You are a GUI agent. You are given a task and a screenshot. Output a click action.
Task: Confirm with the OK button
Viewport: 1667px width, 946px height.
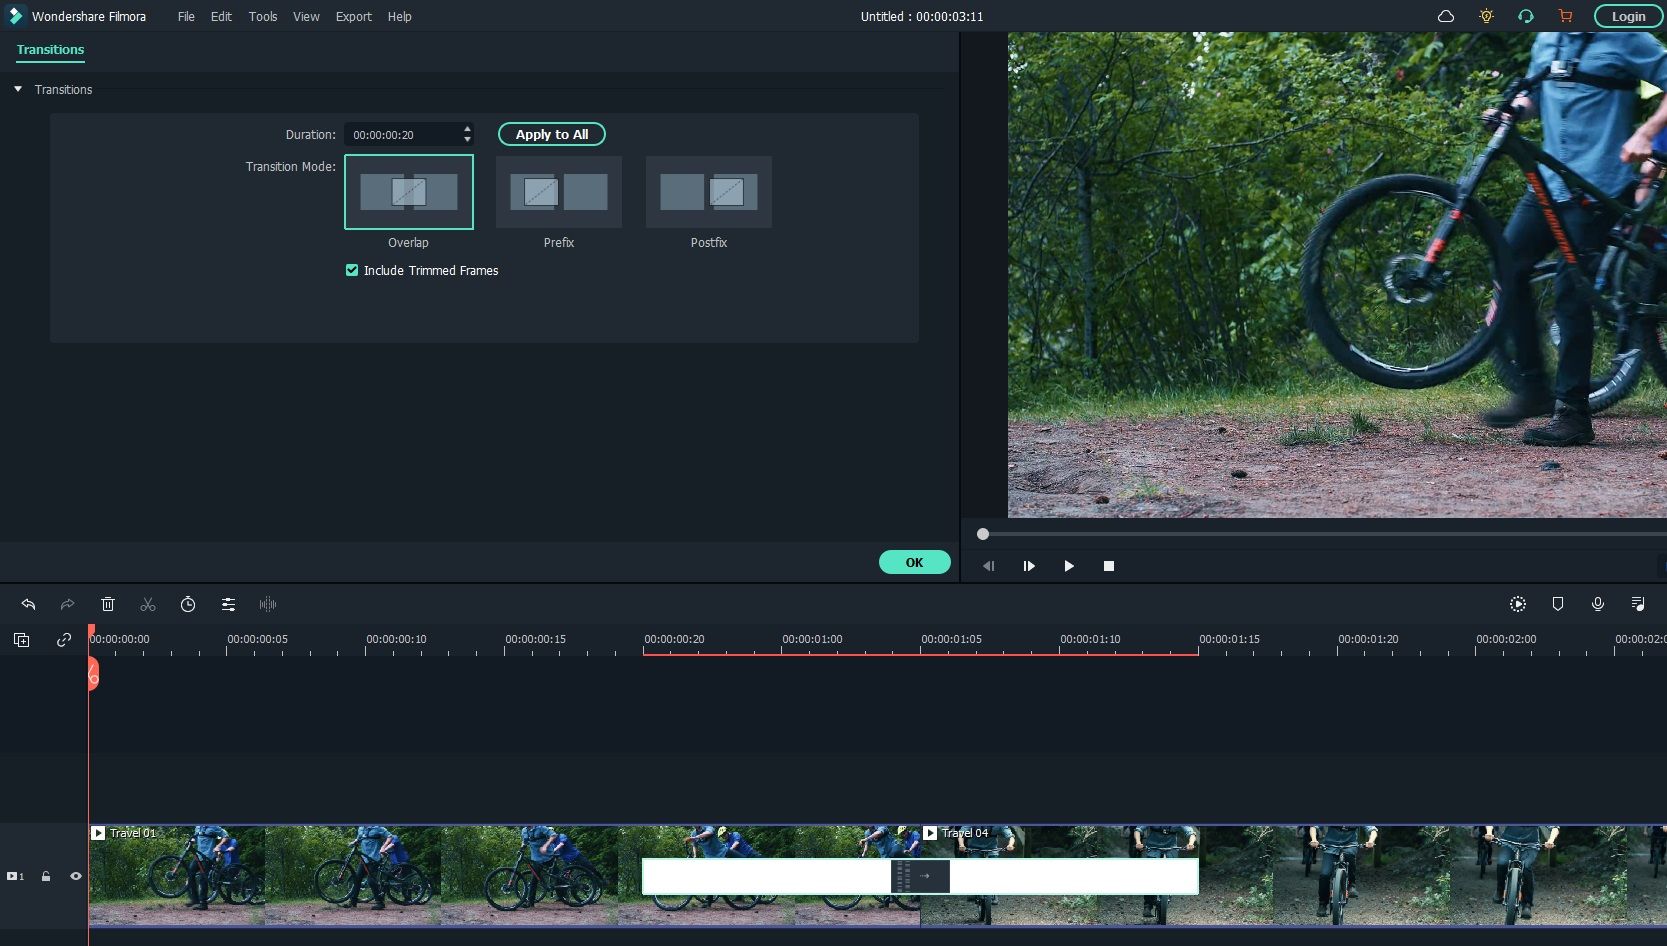[915, 562]
